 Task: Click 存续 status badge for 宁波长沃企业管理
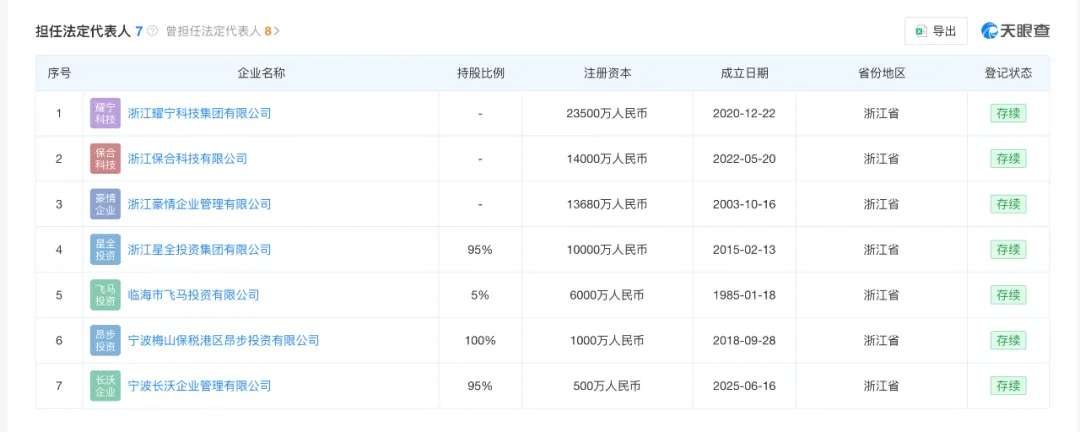pyautogui.click(x=1008, y=386)
